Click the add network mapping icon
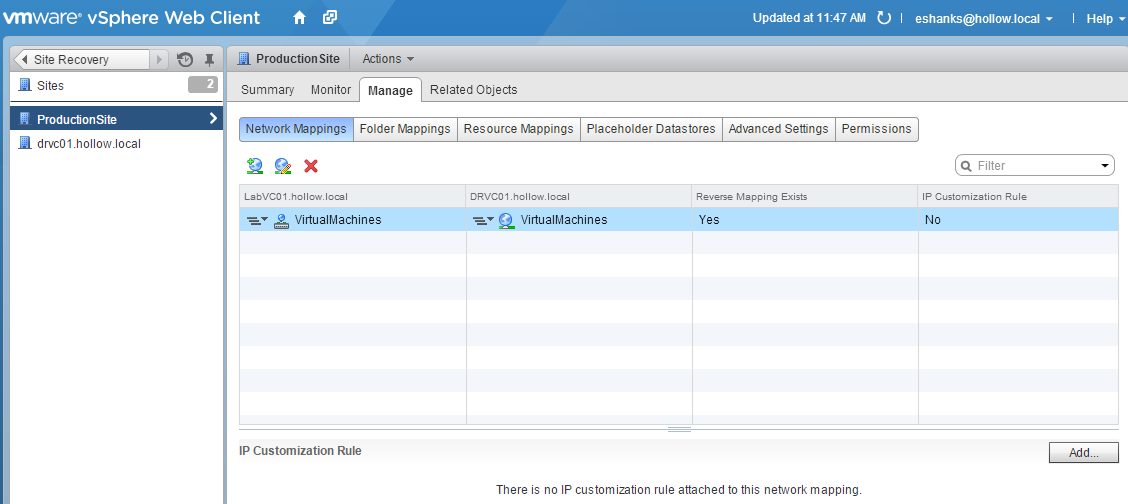The height and width of the screenshot is (504, 1128). click(x=255, y=166)
